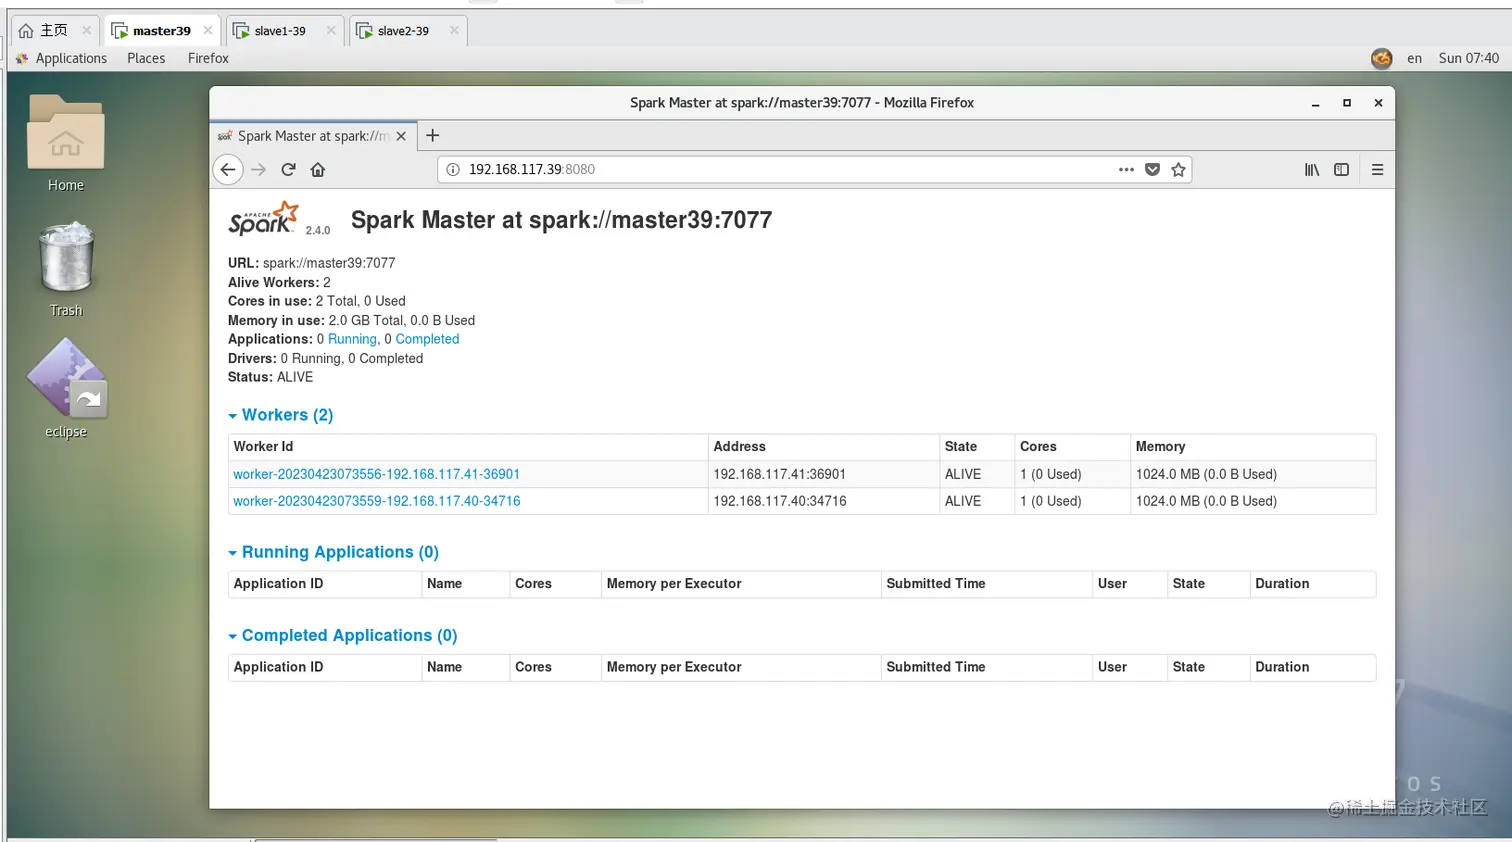Click the Apache Spark logo
The image size is (1512, 842).
(x=263, y=219)
